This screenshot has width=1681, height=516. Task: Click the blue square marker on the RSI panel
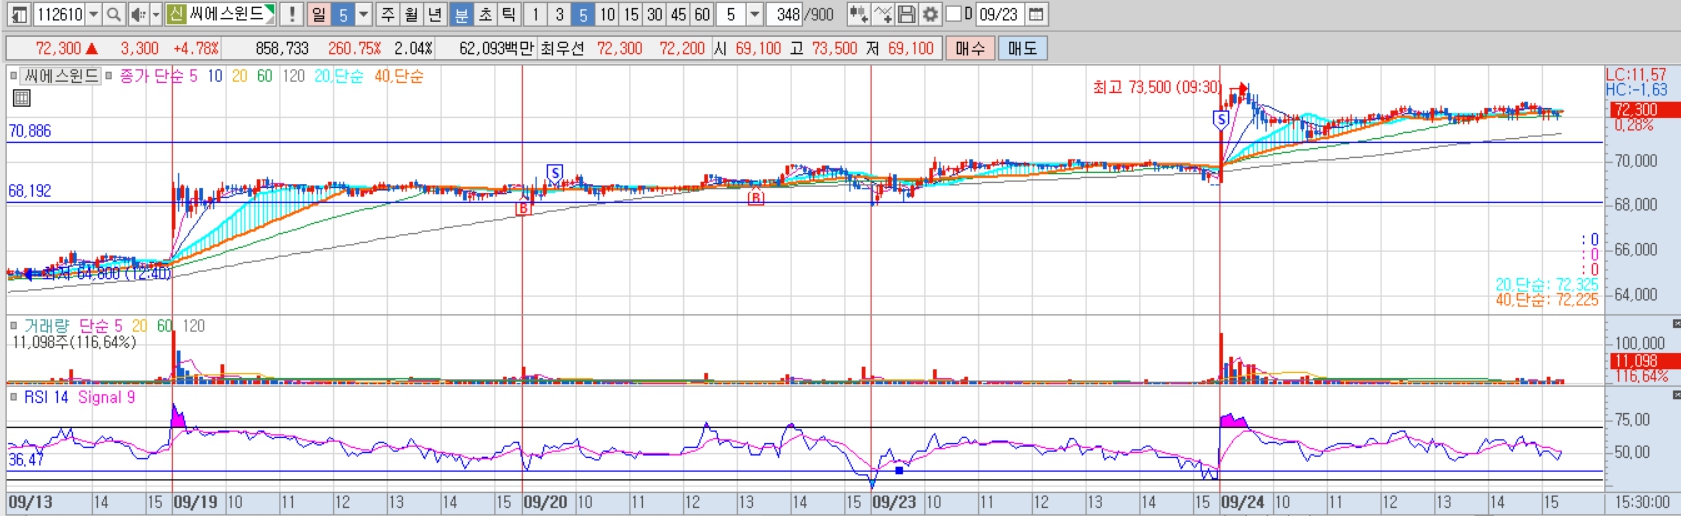pyautogui.click(x=899, y=470)
